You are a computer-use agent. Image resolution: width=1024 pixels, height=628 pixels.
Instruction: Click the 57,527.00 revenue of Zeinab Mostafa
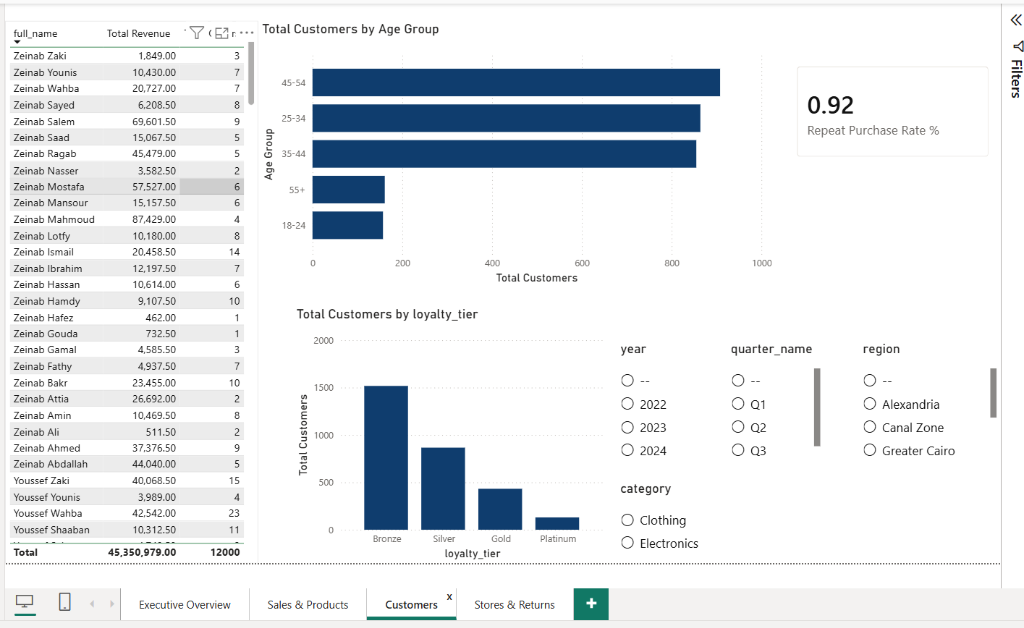pos(154,187)
